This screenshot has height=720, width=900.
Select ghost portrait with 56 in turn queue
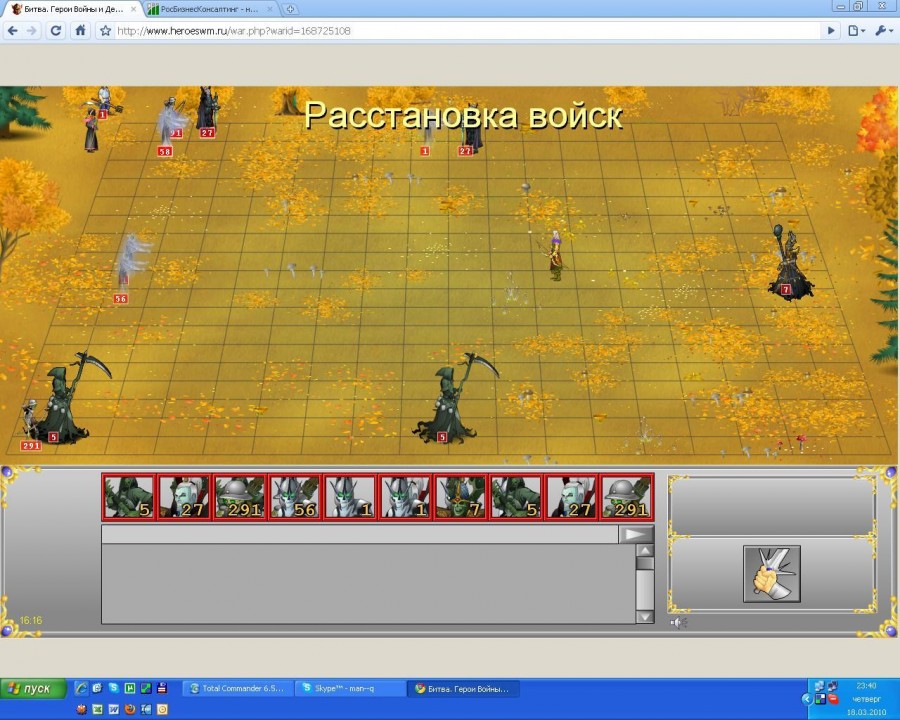point(294,497)
